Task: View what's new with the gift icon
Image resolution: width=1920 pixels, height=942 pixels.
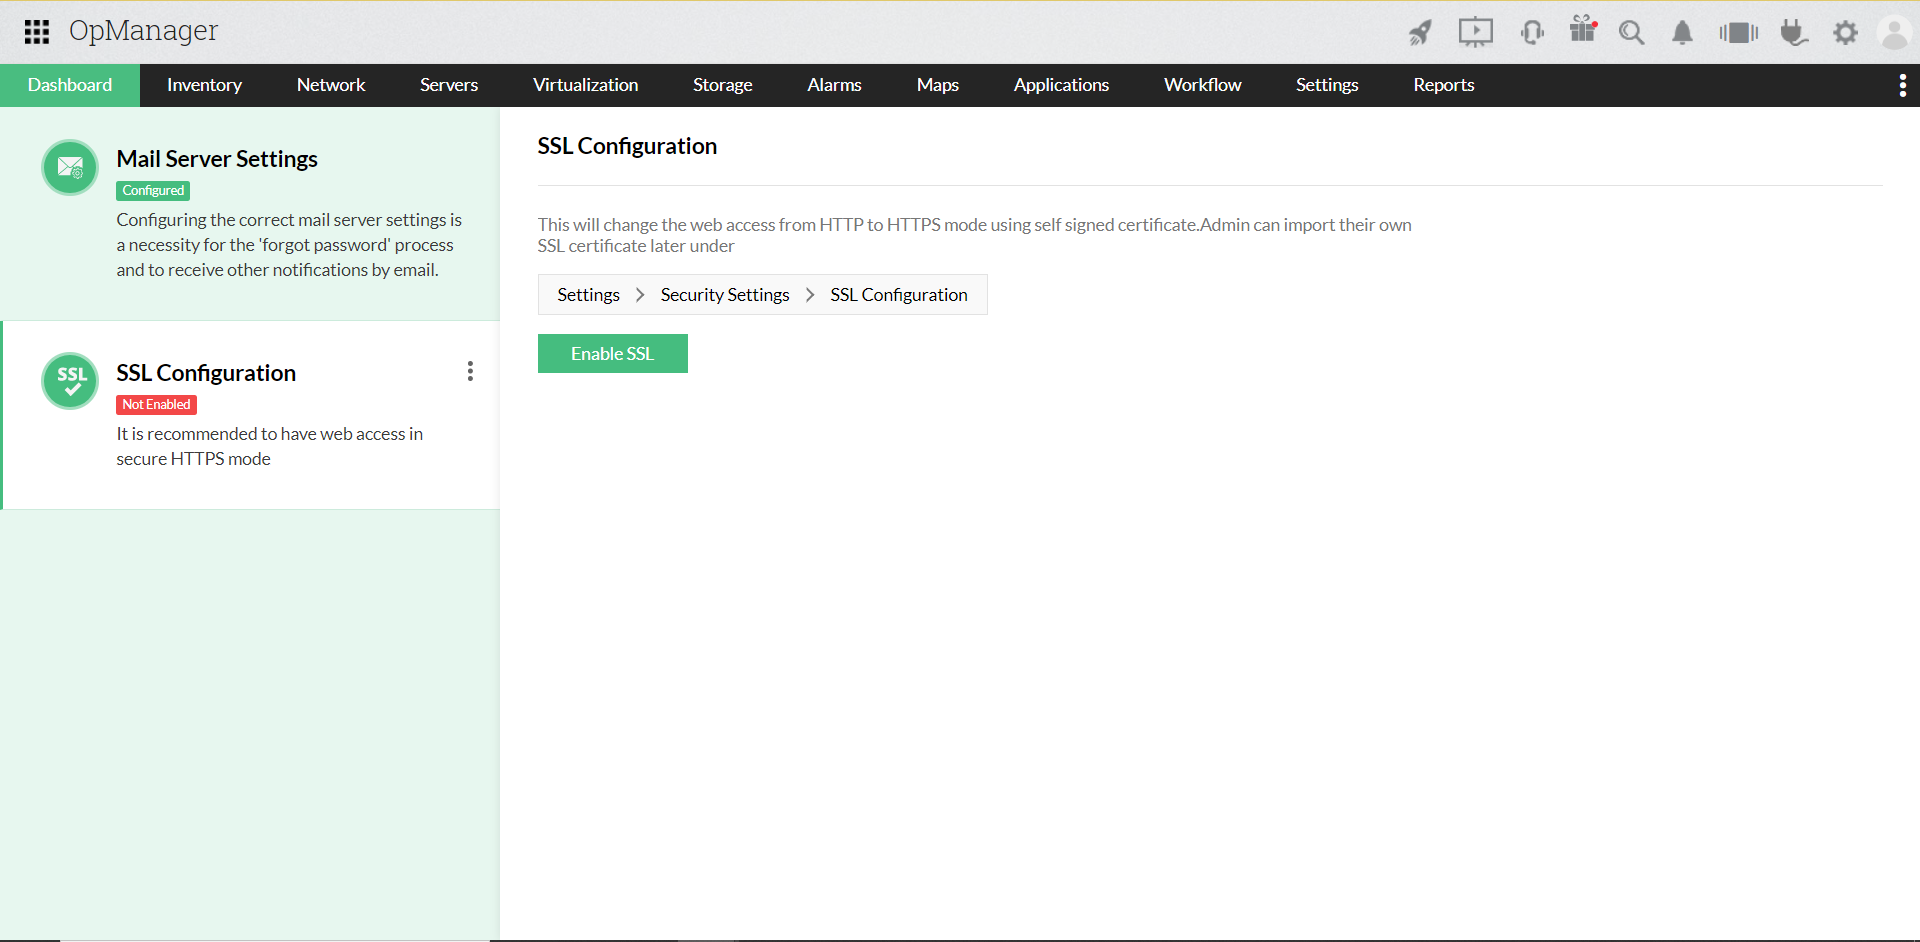Action: tap(1582, 32)
